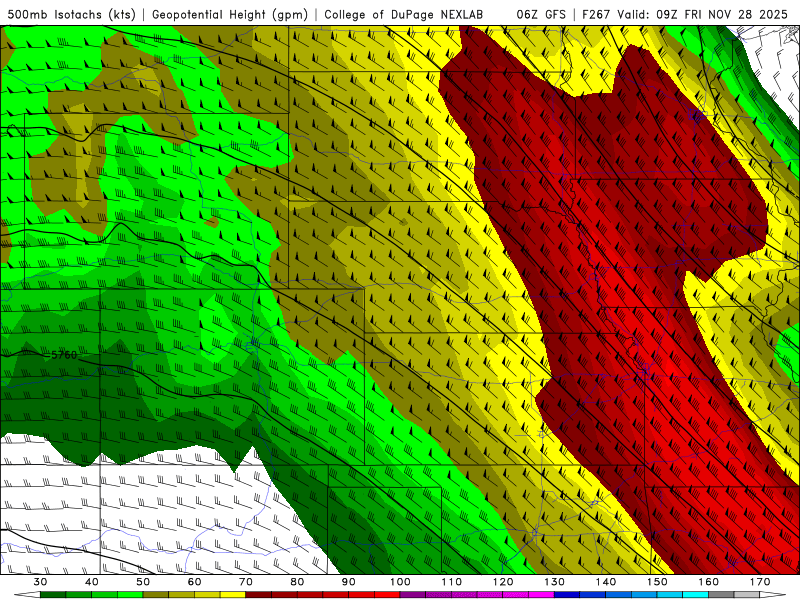The height and width of the screenshot is (600, 800).
Task: Click the colorbar label '140'
Action: (606, 582)
